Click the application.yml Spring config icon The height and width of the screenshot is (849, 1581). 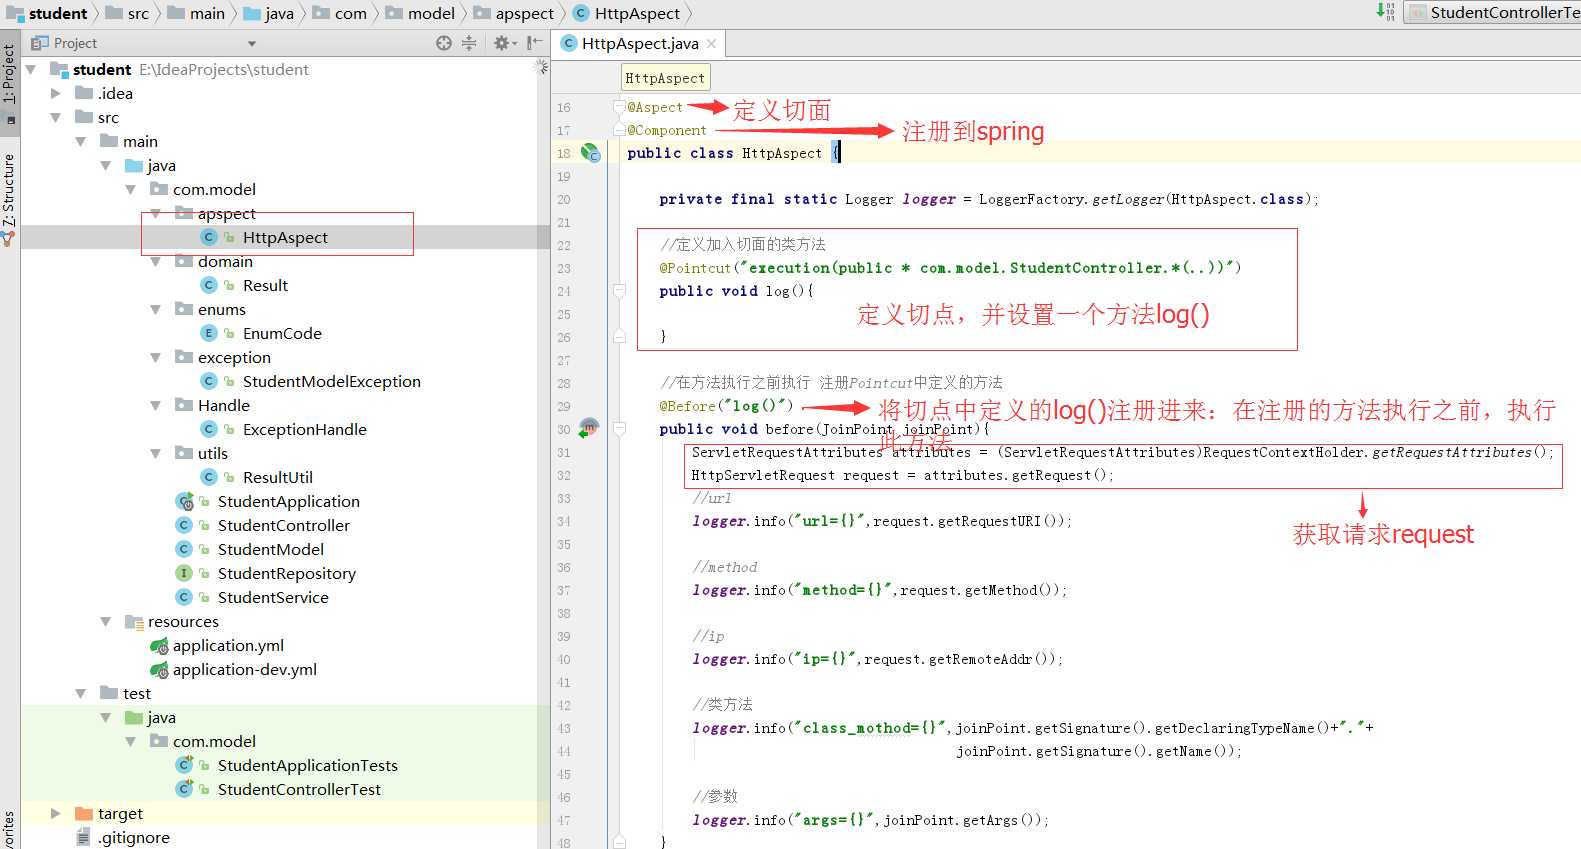click(159, 646)
